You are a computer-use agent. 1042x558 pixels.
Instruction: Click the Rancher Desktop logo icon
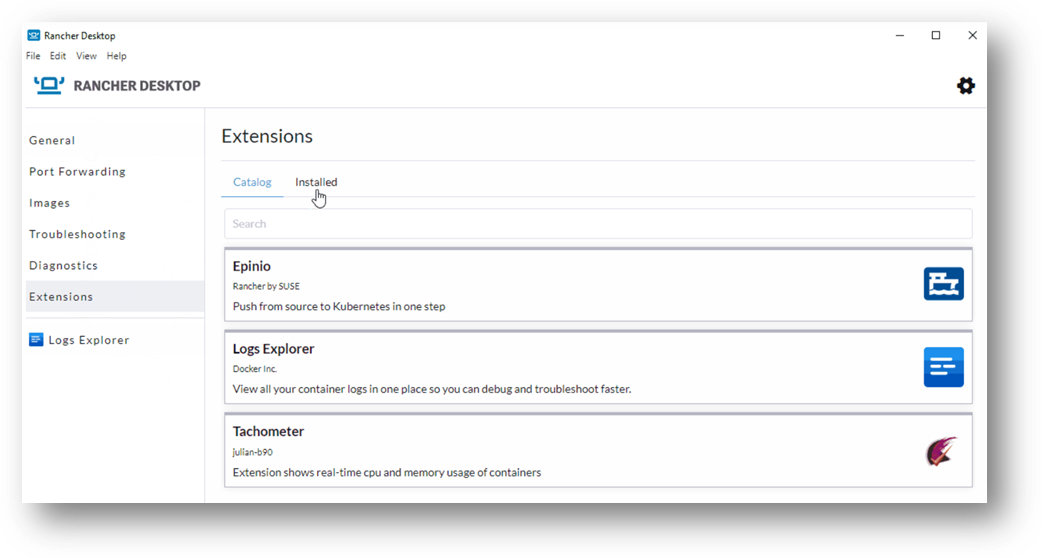click(x=49, y=86)
